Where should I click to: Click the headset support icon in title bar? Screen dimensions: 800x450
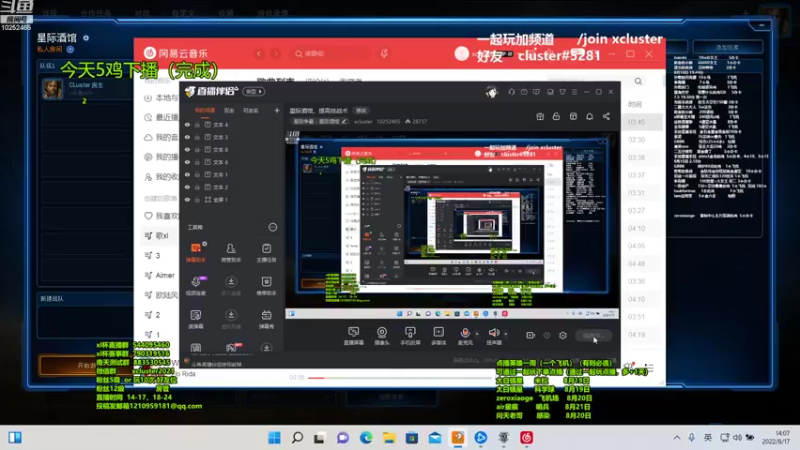click(511, 92)
